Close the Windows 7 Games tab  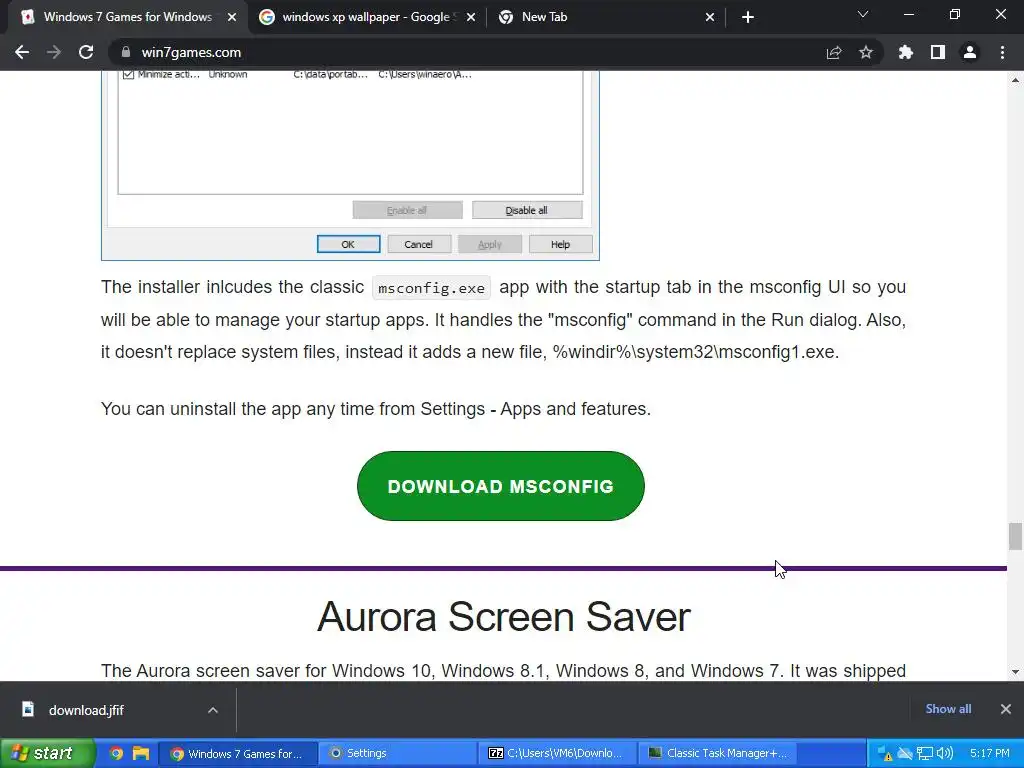(232, 17)
